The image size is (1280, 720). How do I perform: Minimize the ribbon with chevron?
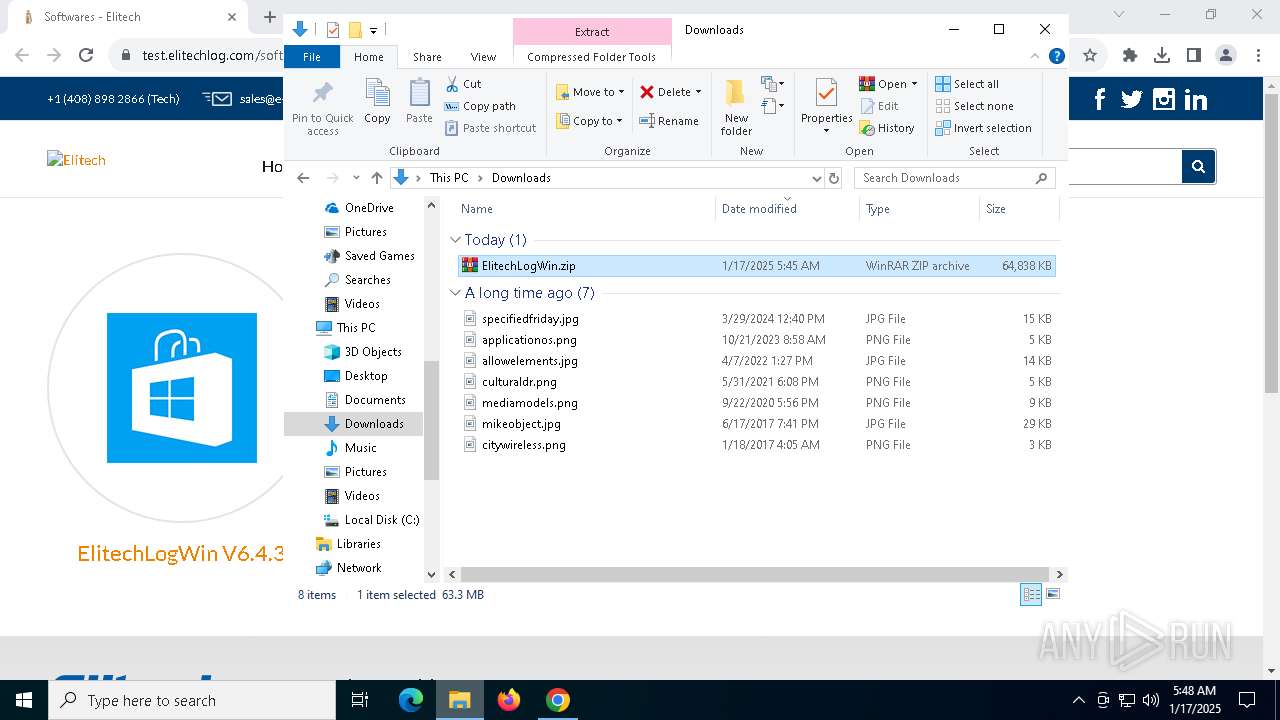point(1036,57)
